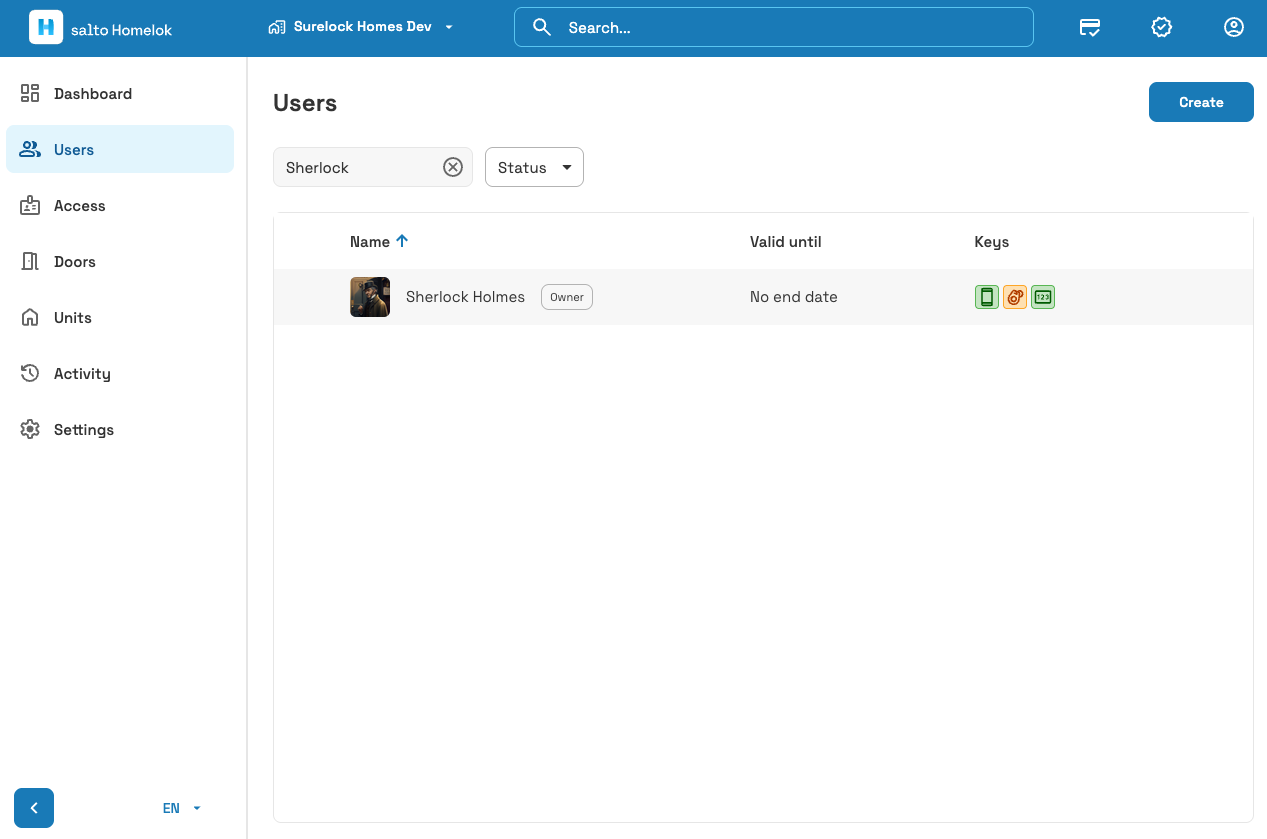Open the user account profile icon
The height and width of the screenshot is (839, 1267).
(1234, 27)
